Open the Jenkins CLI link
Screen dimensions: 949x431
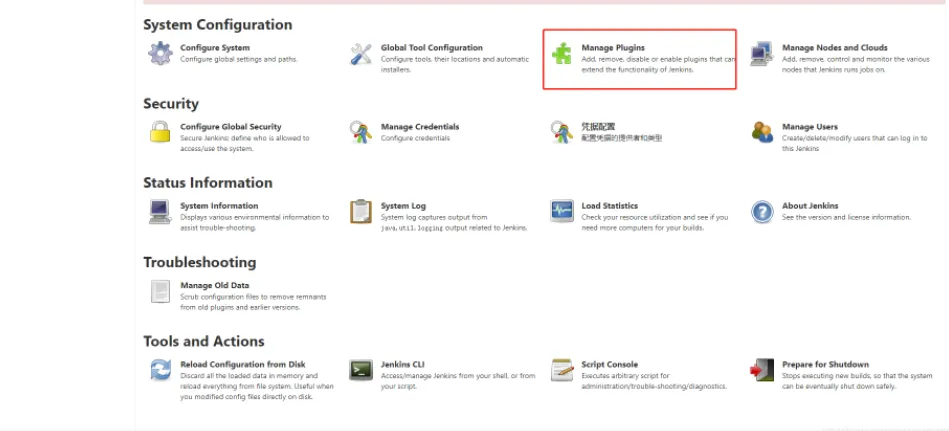click(402, 364)
